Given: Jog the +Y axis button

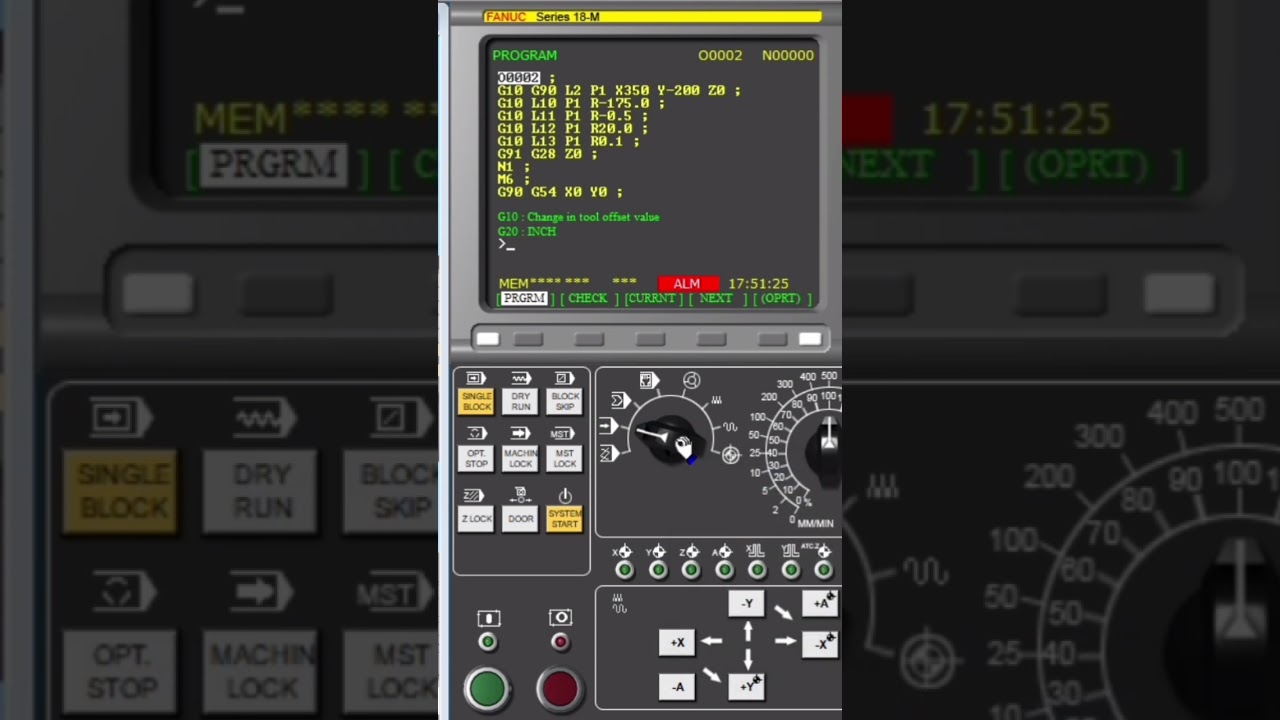Looking at the screenshot, I should (x=747, y=686).
